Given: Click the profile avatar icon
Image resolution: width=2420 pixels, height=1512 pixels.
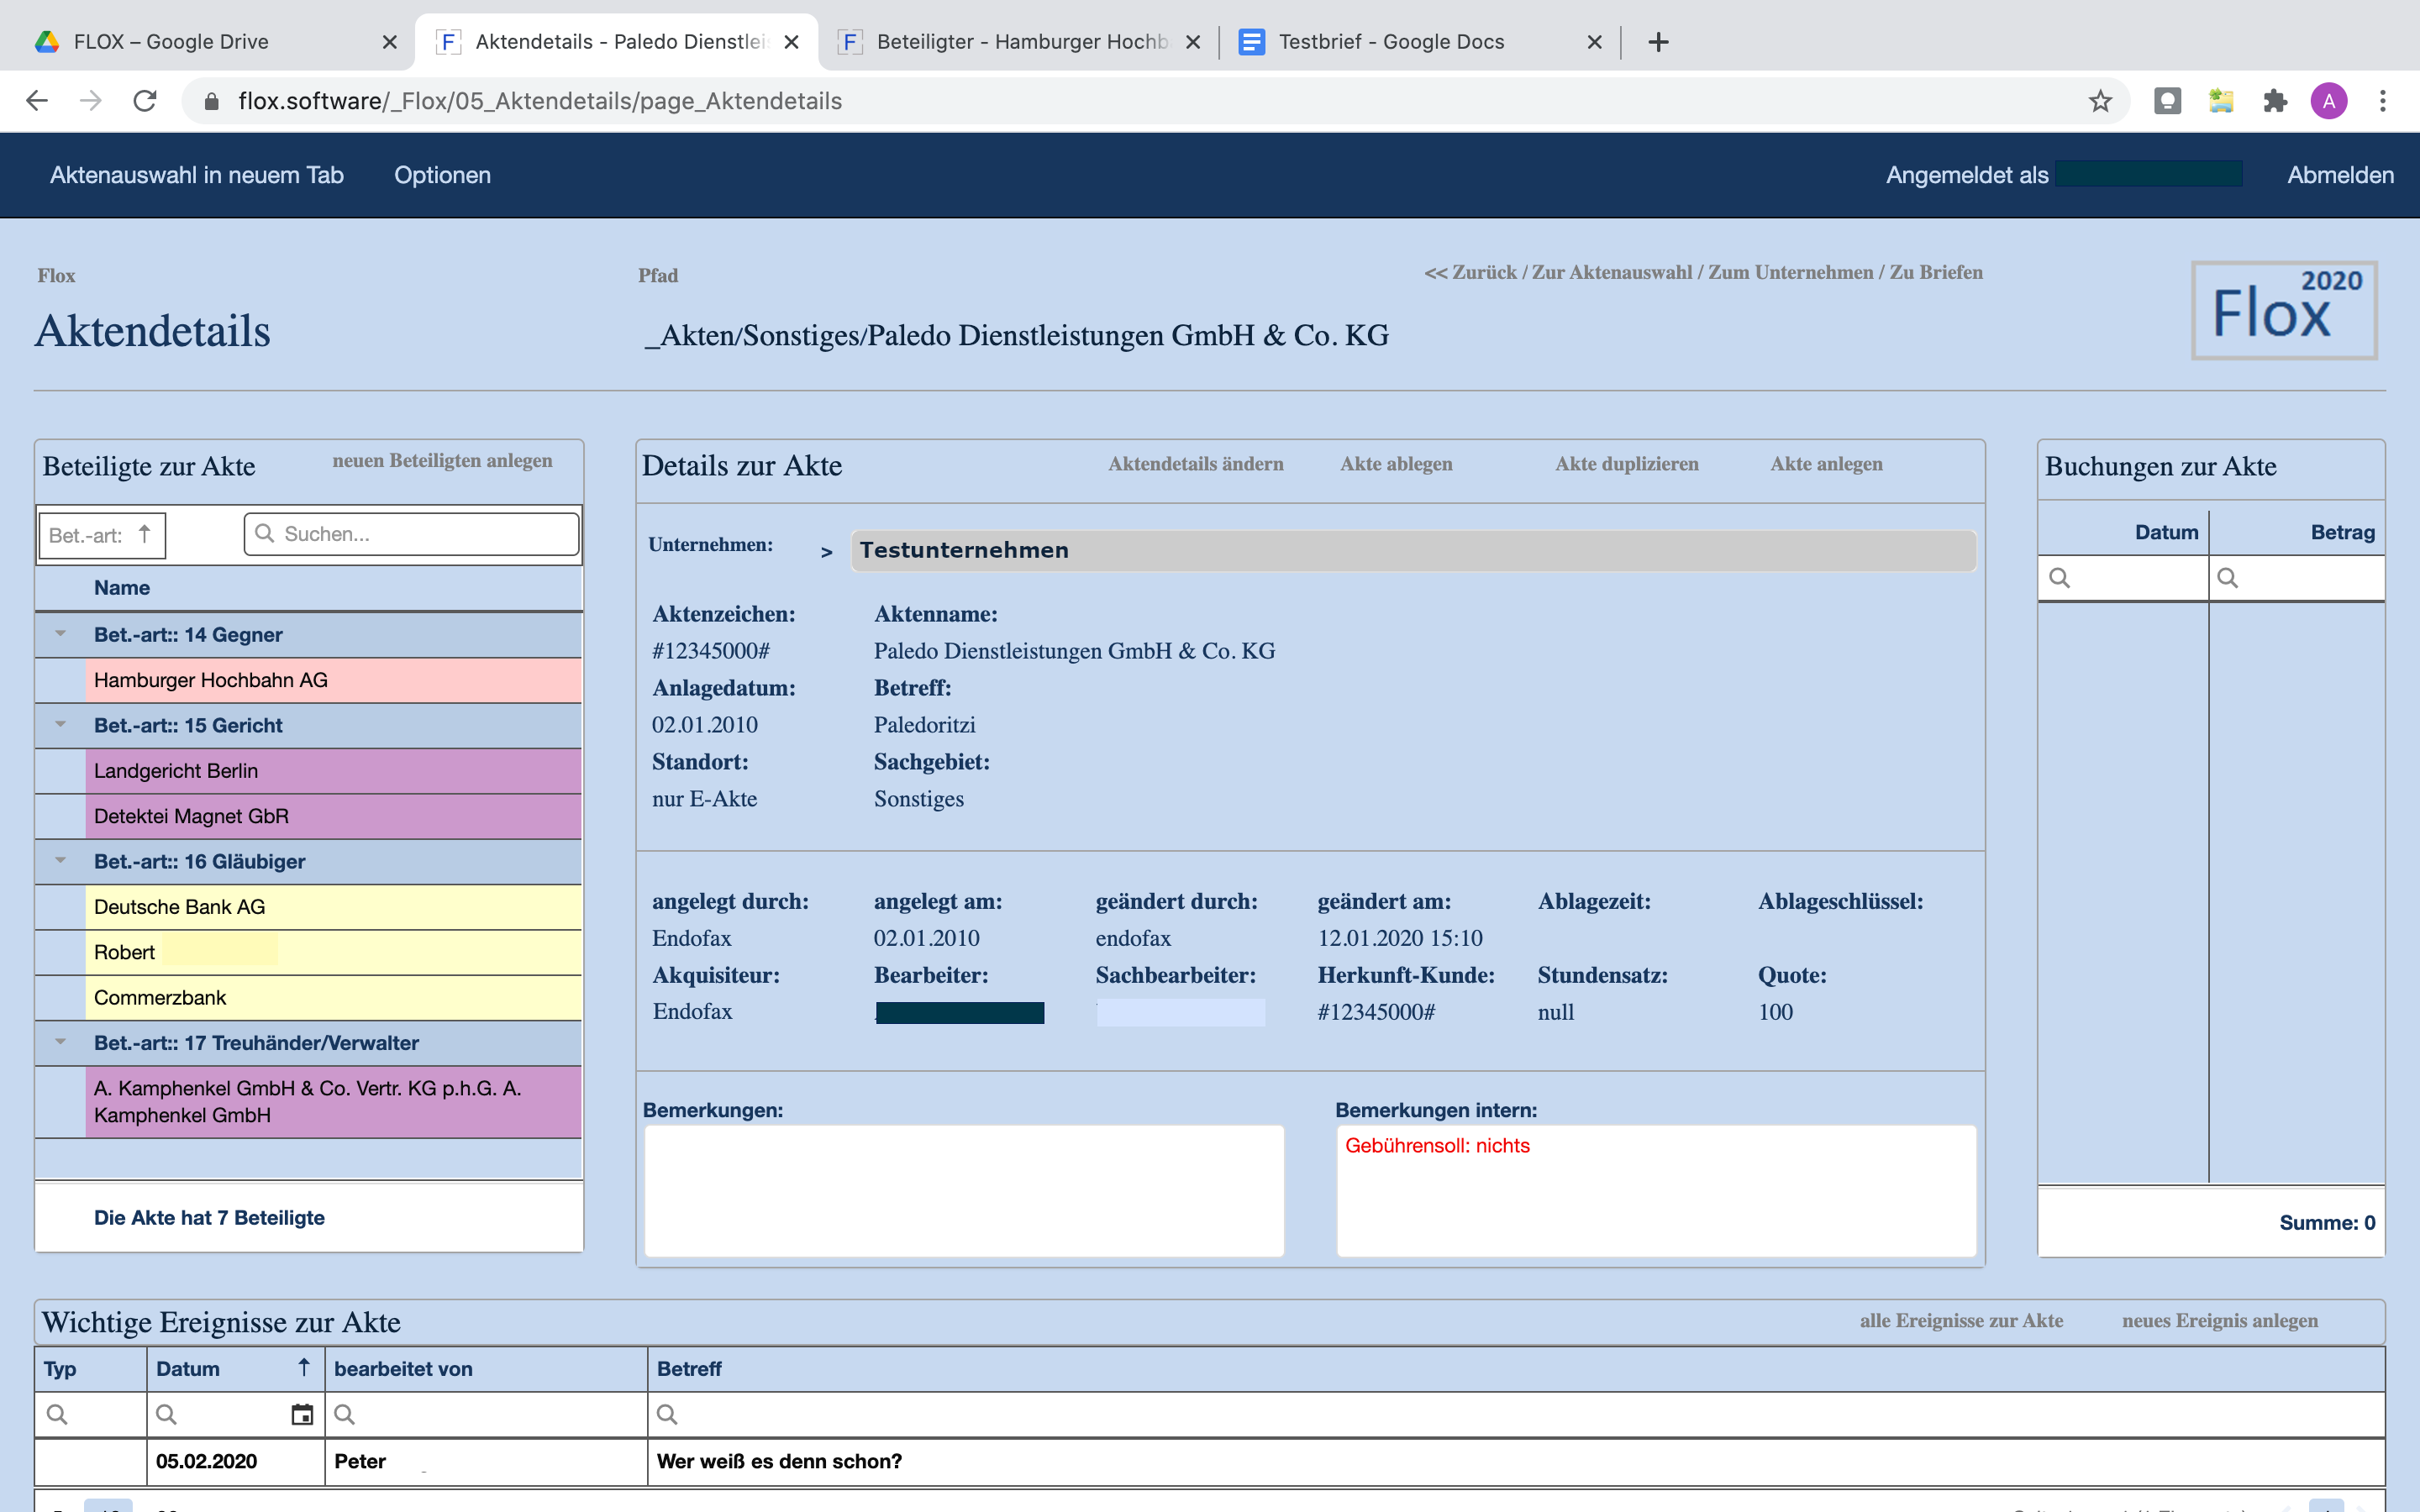Looking at the screenshot, I should (x=2329, y=101).
